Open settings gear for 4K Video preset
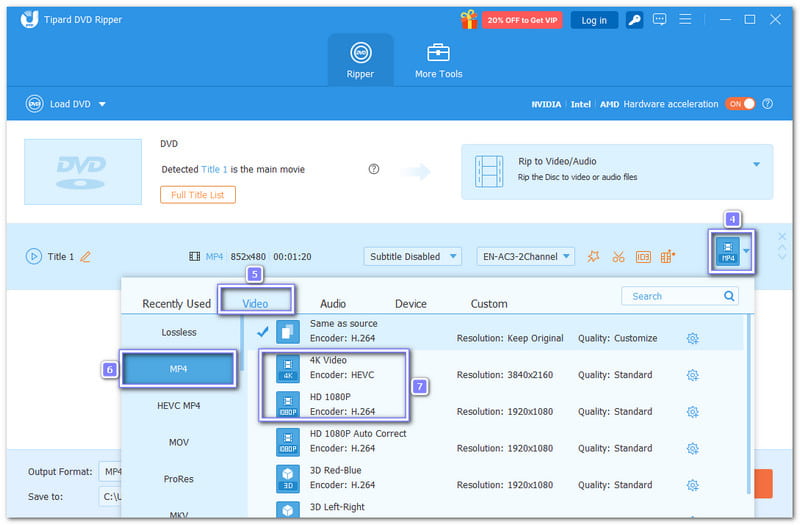 (x=692, y=375)
